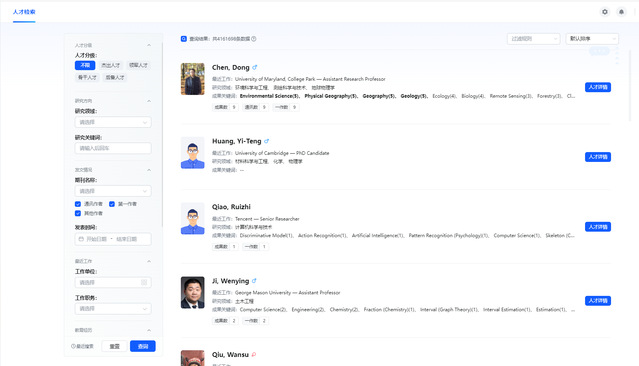
Task: Open the 工作单位 selector
Action: tap(113, 282)
